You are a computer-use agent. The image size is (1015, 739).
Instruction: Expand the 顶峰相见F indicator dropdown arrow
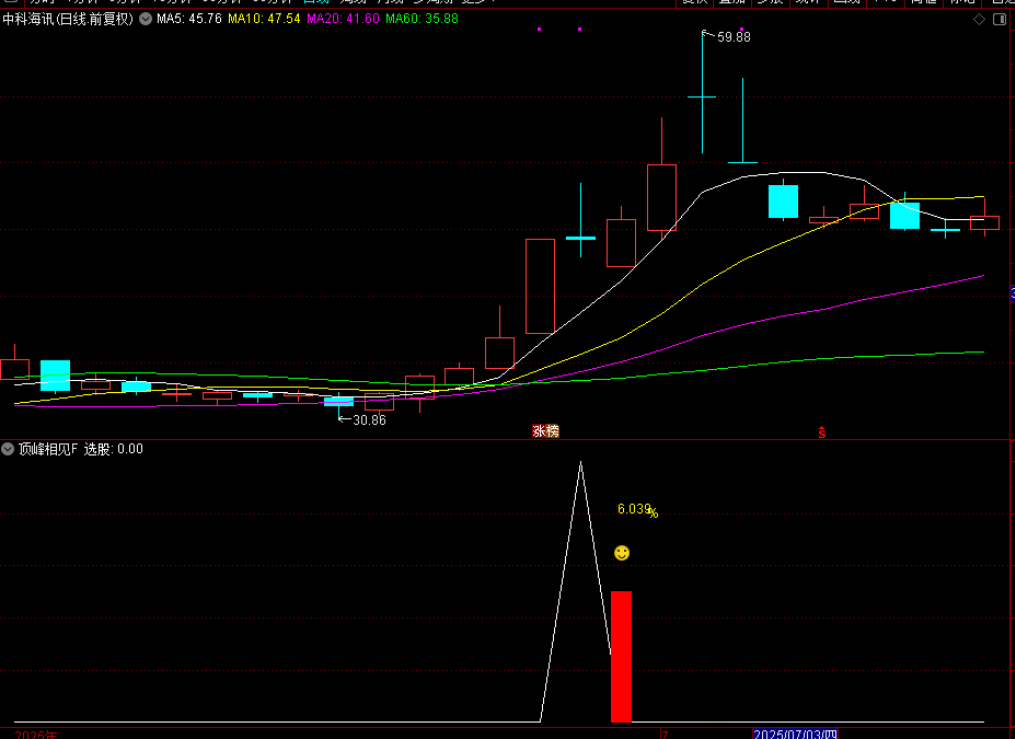coord(9,449)
